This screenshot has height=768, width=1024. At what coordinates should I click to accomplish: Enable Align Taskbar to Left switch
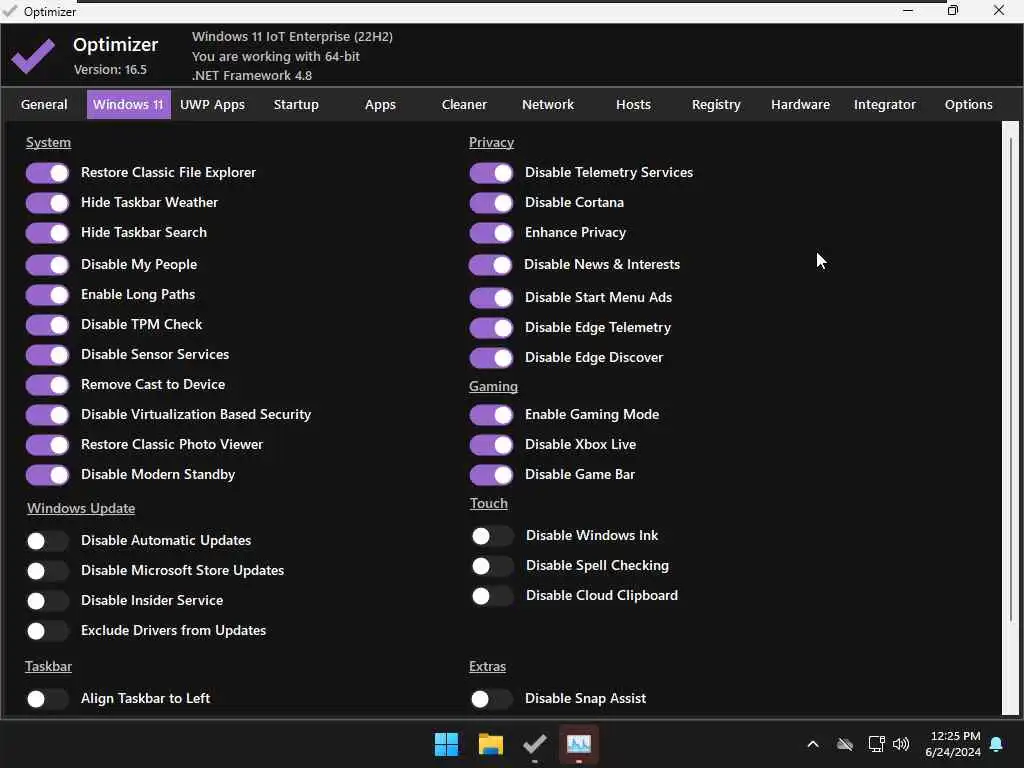pos(47,699)
